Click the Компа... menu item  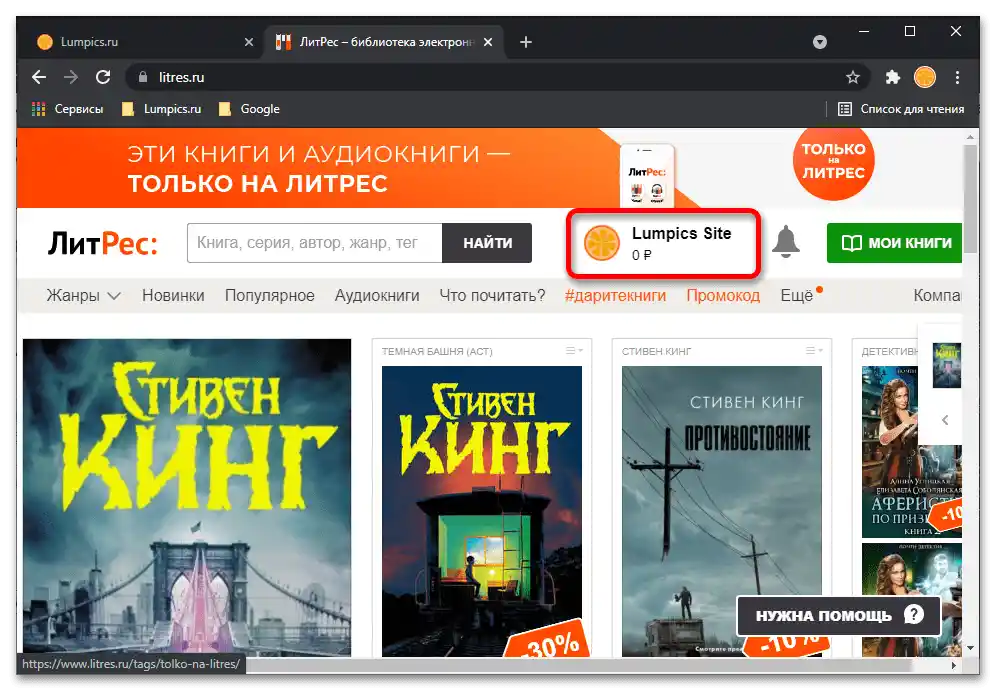(937, 296)
